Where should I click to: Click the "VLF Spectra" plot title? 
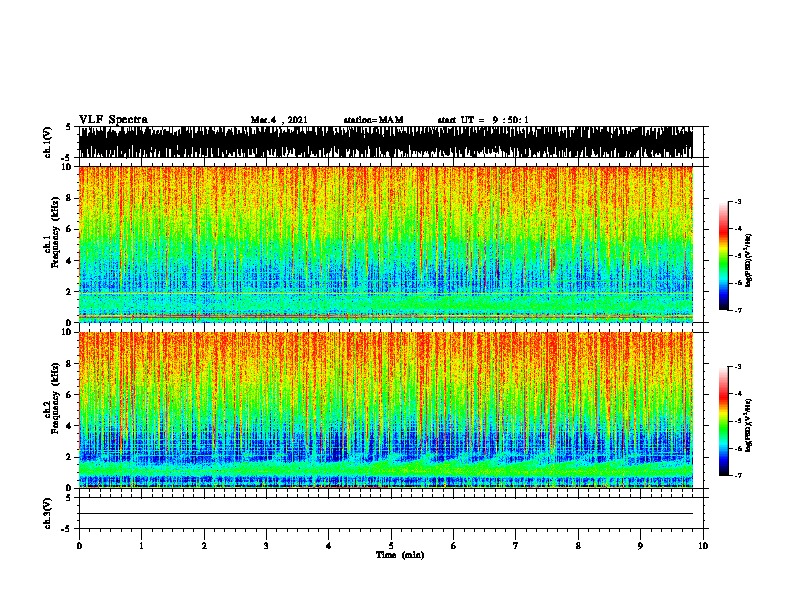[113, 120]
